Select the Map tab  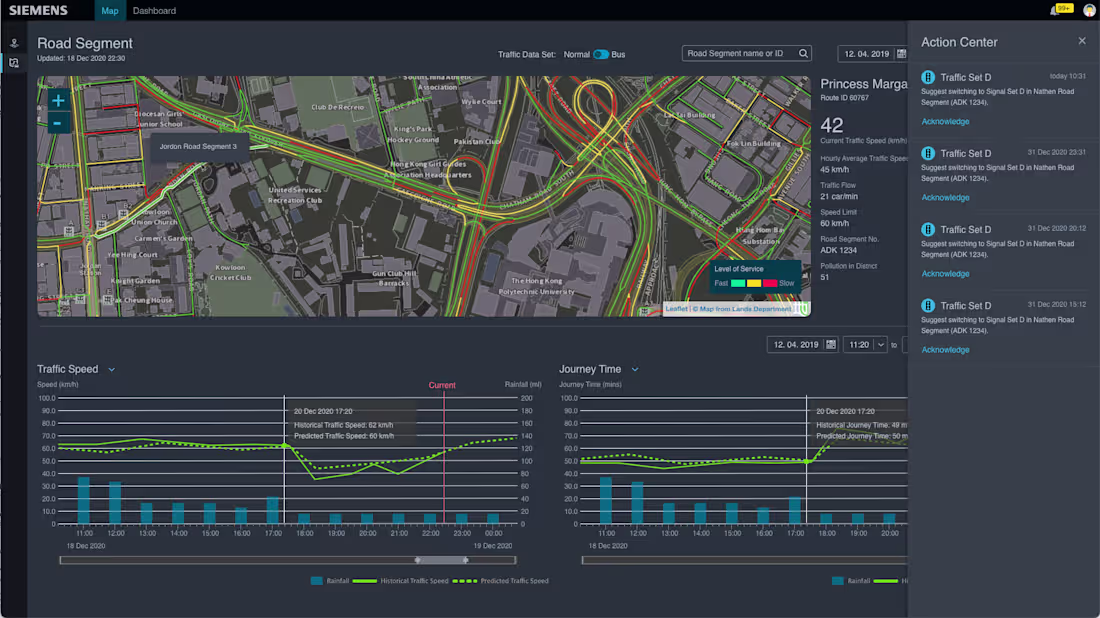coord(110,10)
